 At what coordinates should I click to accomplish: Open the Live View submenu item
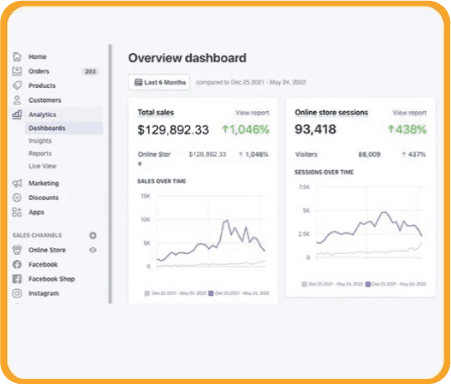pos(42,166)
